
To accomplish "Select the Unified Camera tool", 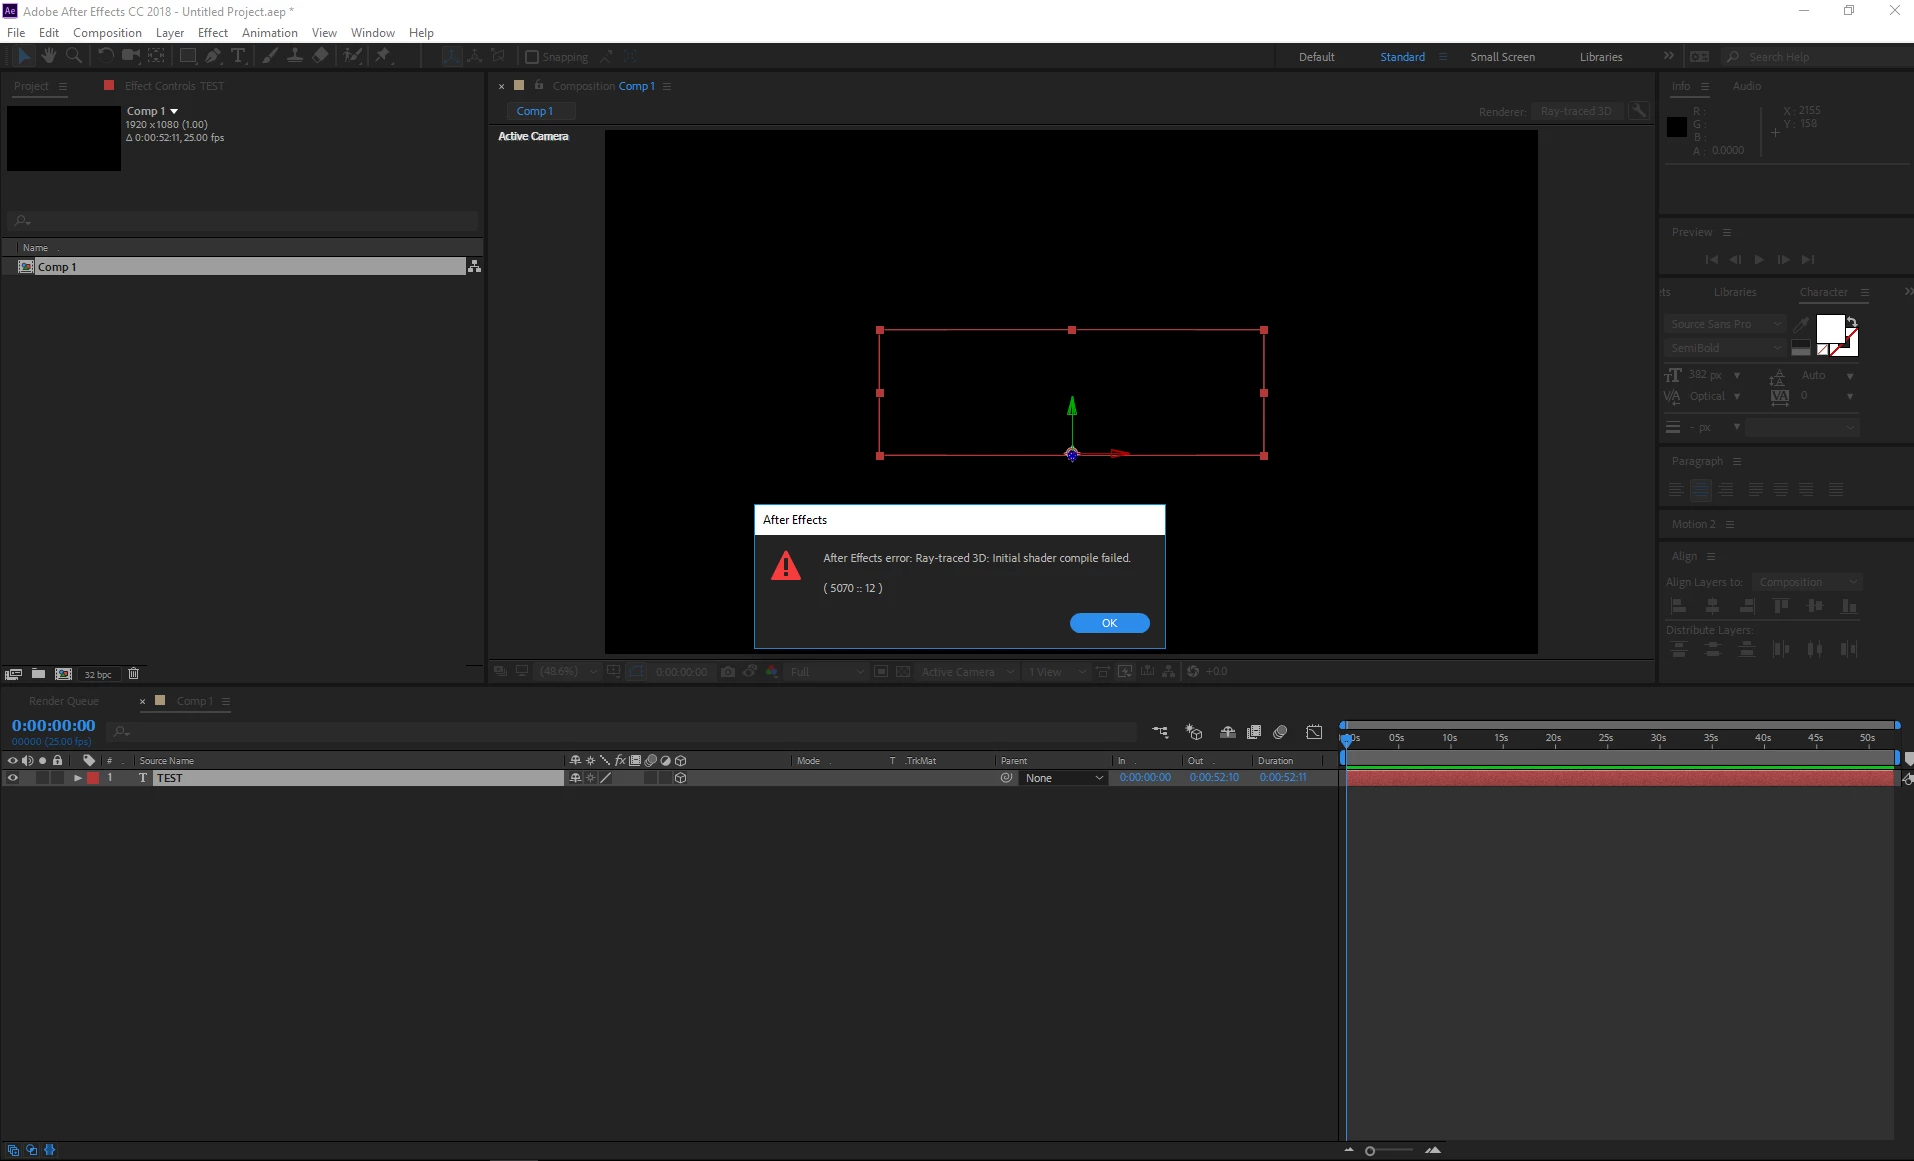I will [x=130, y=56].
